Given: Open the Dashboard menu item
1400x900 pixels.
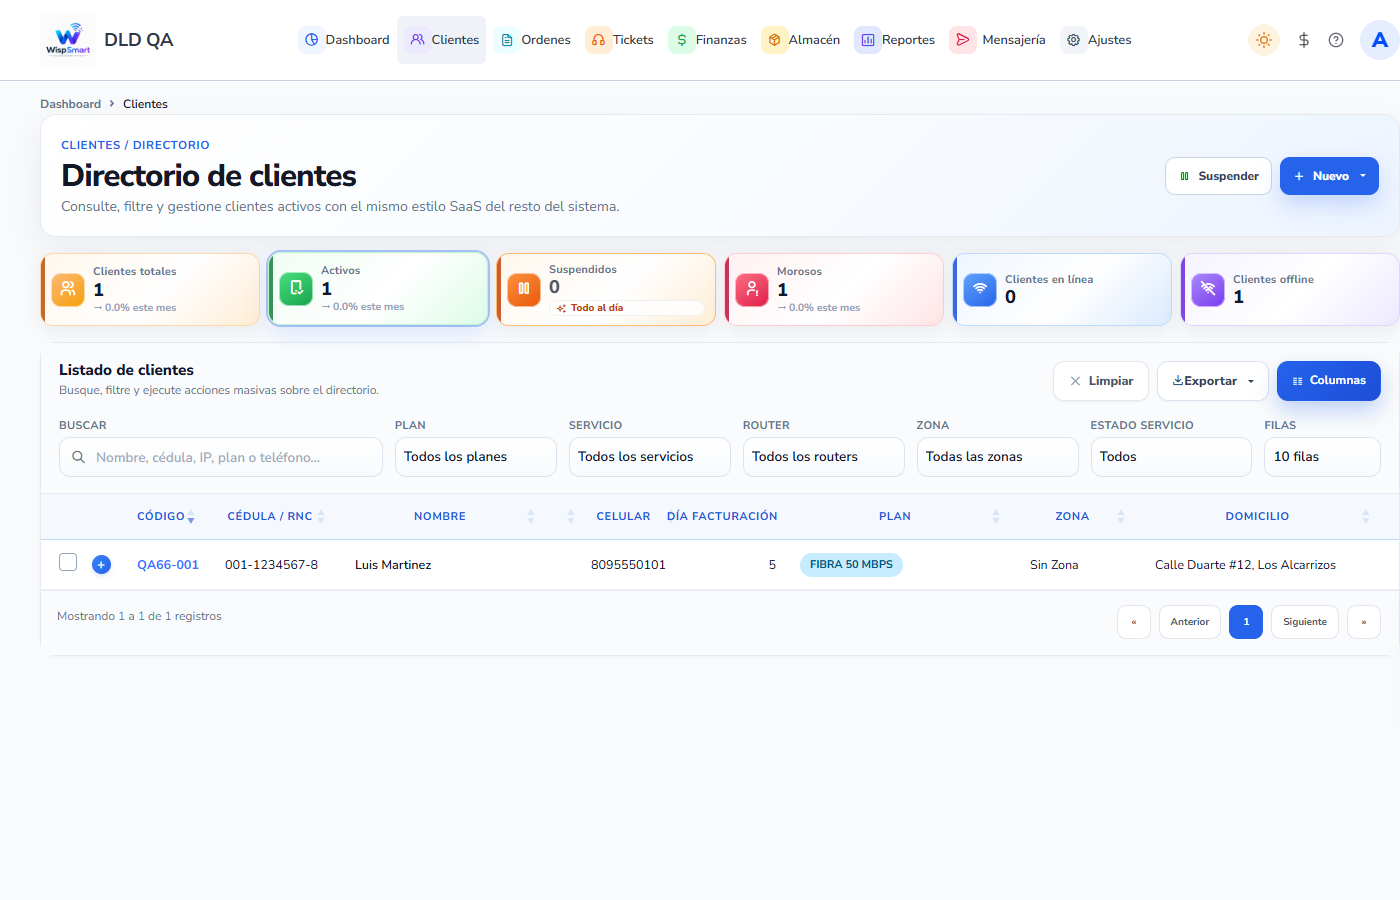Looking at the screenshot, I should 346,40.
